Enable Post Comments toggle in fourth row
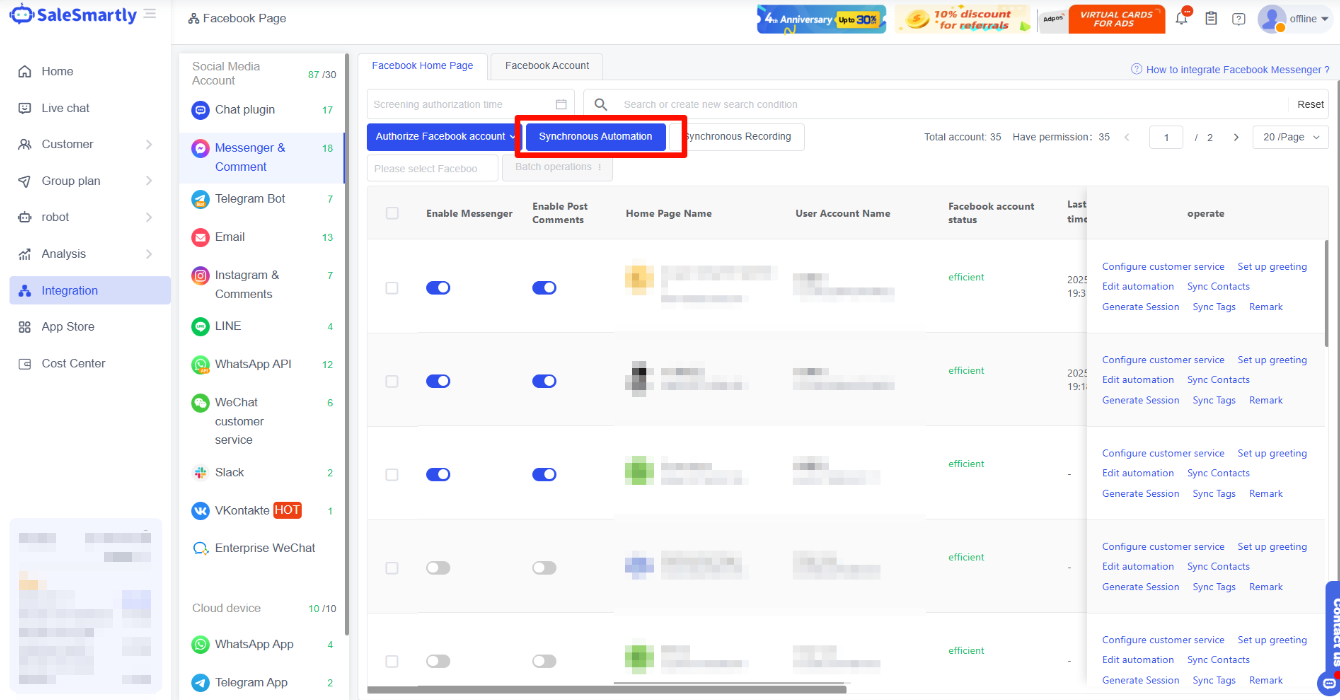 coord(544,568)
